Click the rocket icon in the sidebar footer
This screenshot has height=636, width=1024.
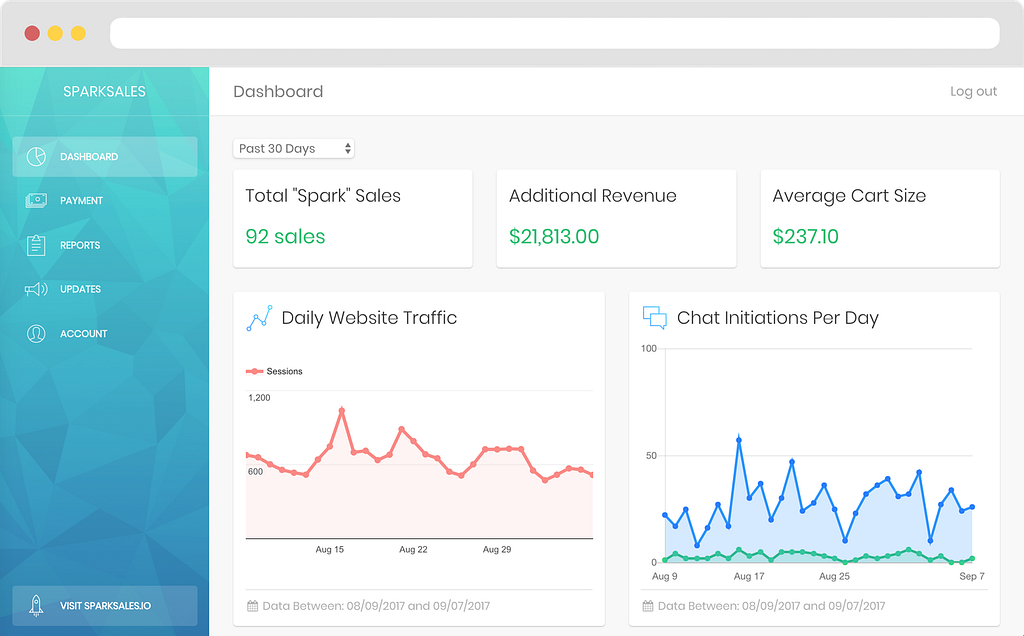[x=36, y=606]
